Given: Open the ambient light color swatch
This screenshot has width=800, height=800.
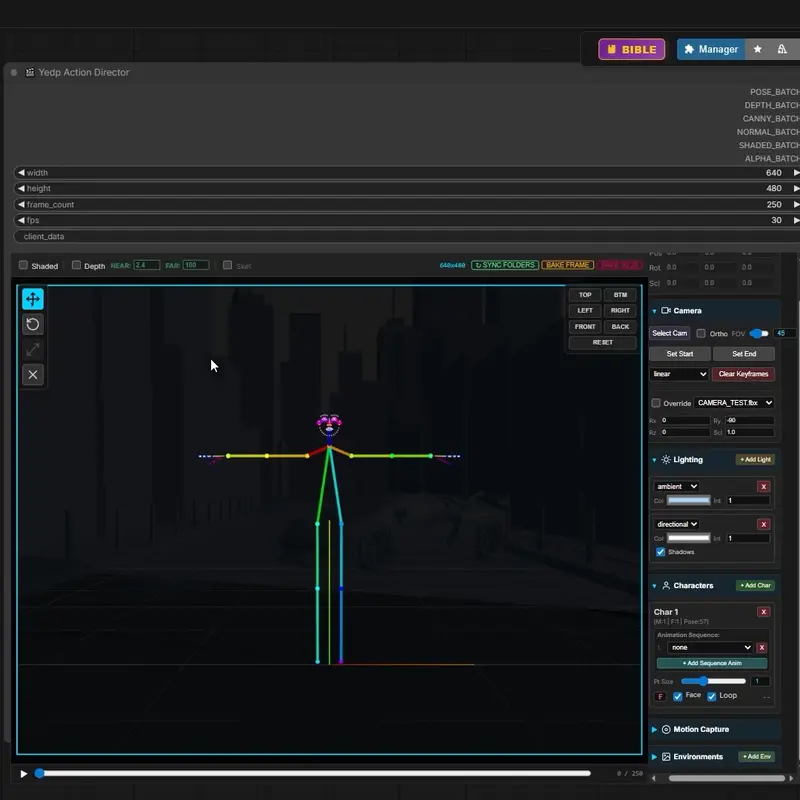Looking at the screenshot, I should click(x=689, y=501).
